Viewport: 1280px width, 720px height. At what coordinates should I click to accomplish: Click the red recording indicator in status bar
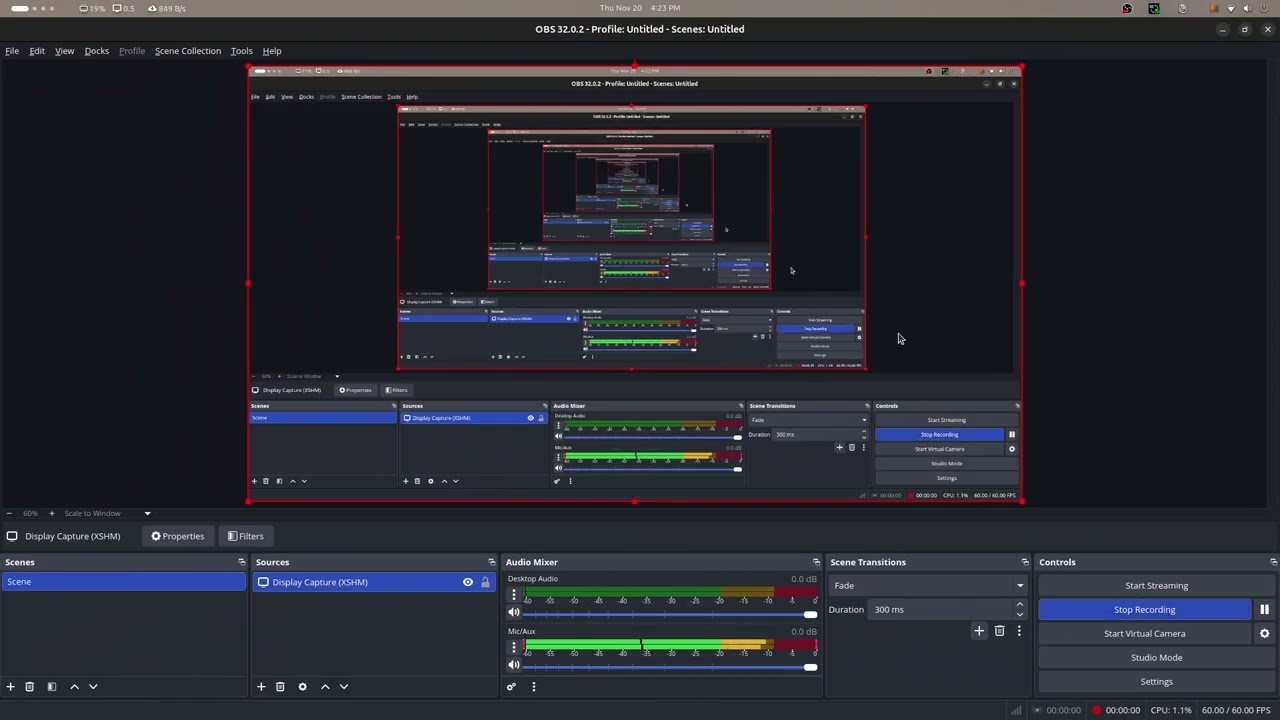1097,711
